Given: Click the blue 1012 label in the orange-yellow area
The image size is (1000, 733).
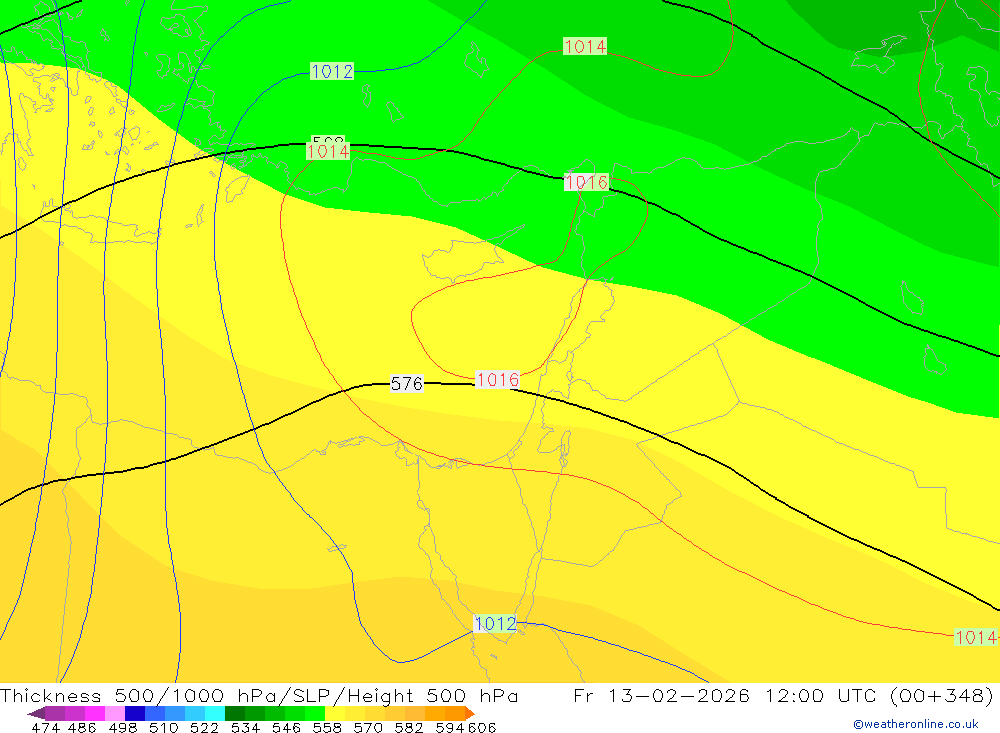Looking at the screenshot, I should [496, 623].
